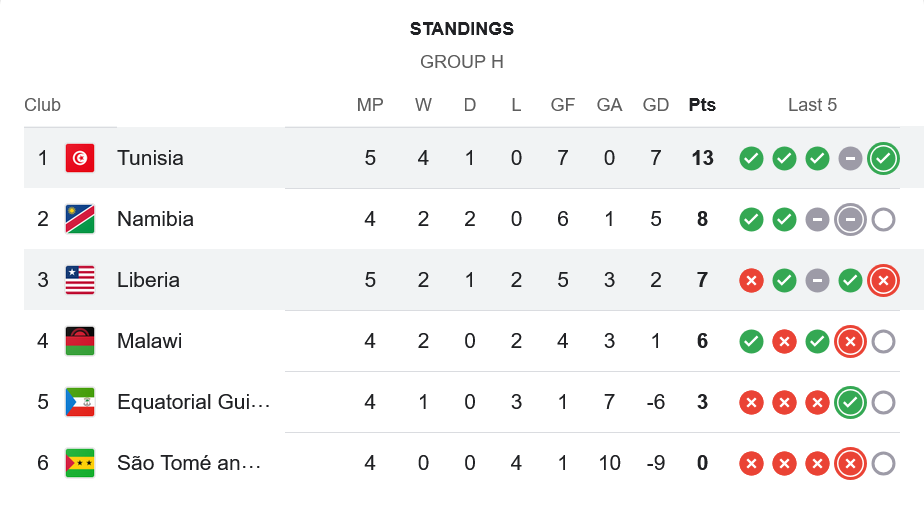Click Equatorial Guinea's green win icon
This screenshot has width=924, height=510.
pyautogui.click(x=850, y=402)
